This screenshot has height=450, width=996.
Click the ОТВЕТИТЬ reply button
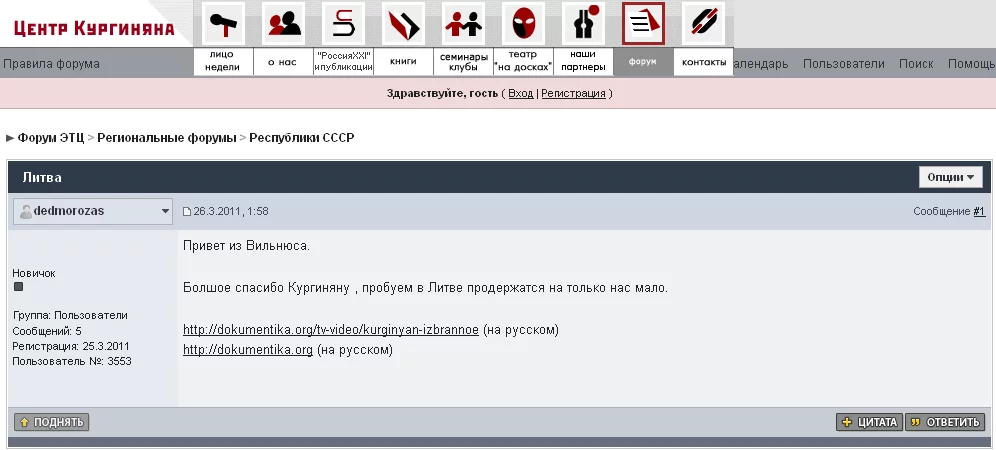point(945,422)
